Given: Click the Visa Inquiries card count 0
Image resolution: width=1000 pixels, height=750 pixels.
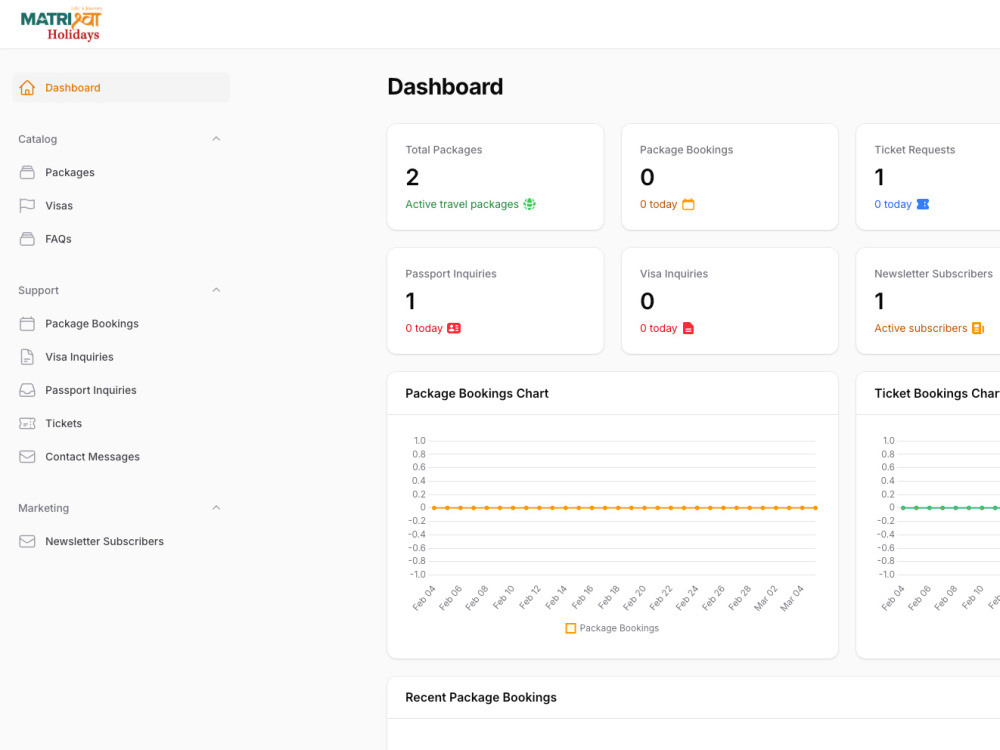Looking at the screenshot, I should (x=647, y=301).
